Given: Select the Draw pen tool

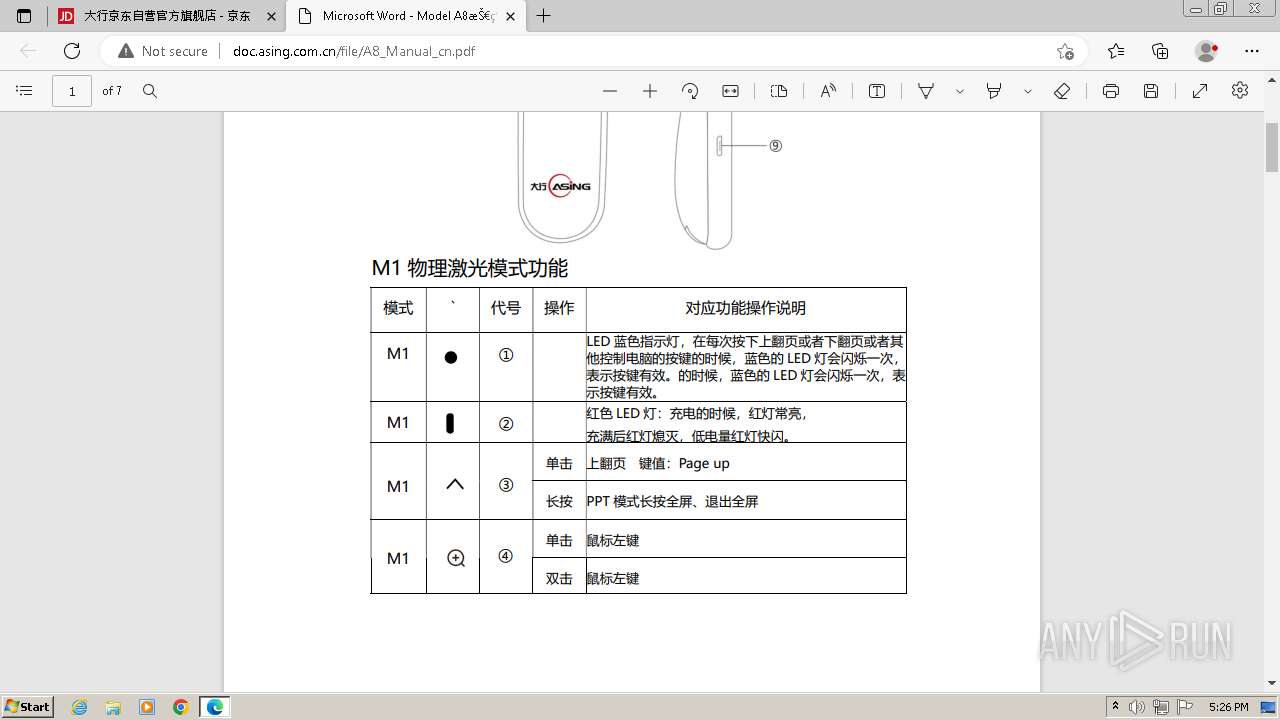Looking at the screenshot, I should click(926, 91).
